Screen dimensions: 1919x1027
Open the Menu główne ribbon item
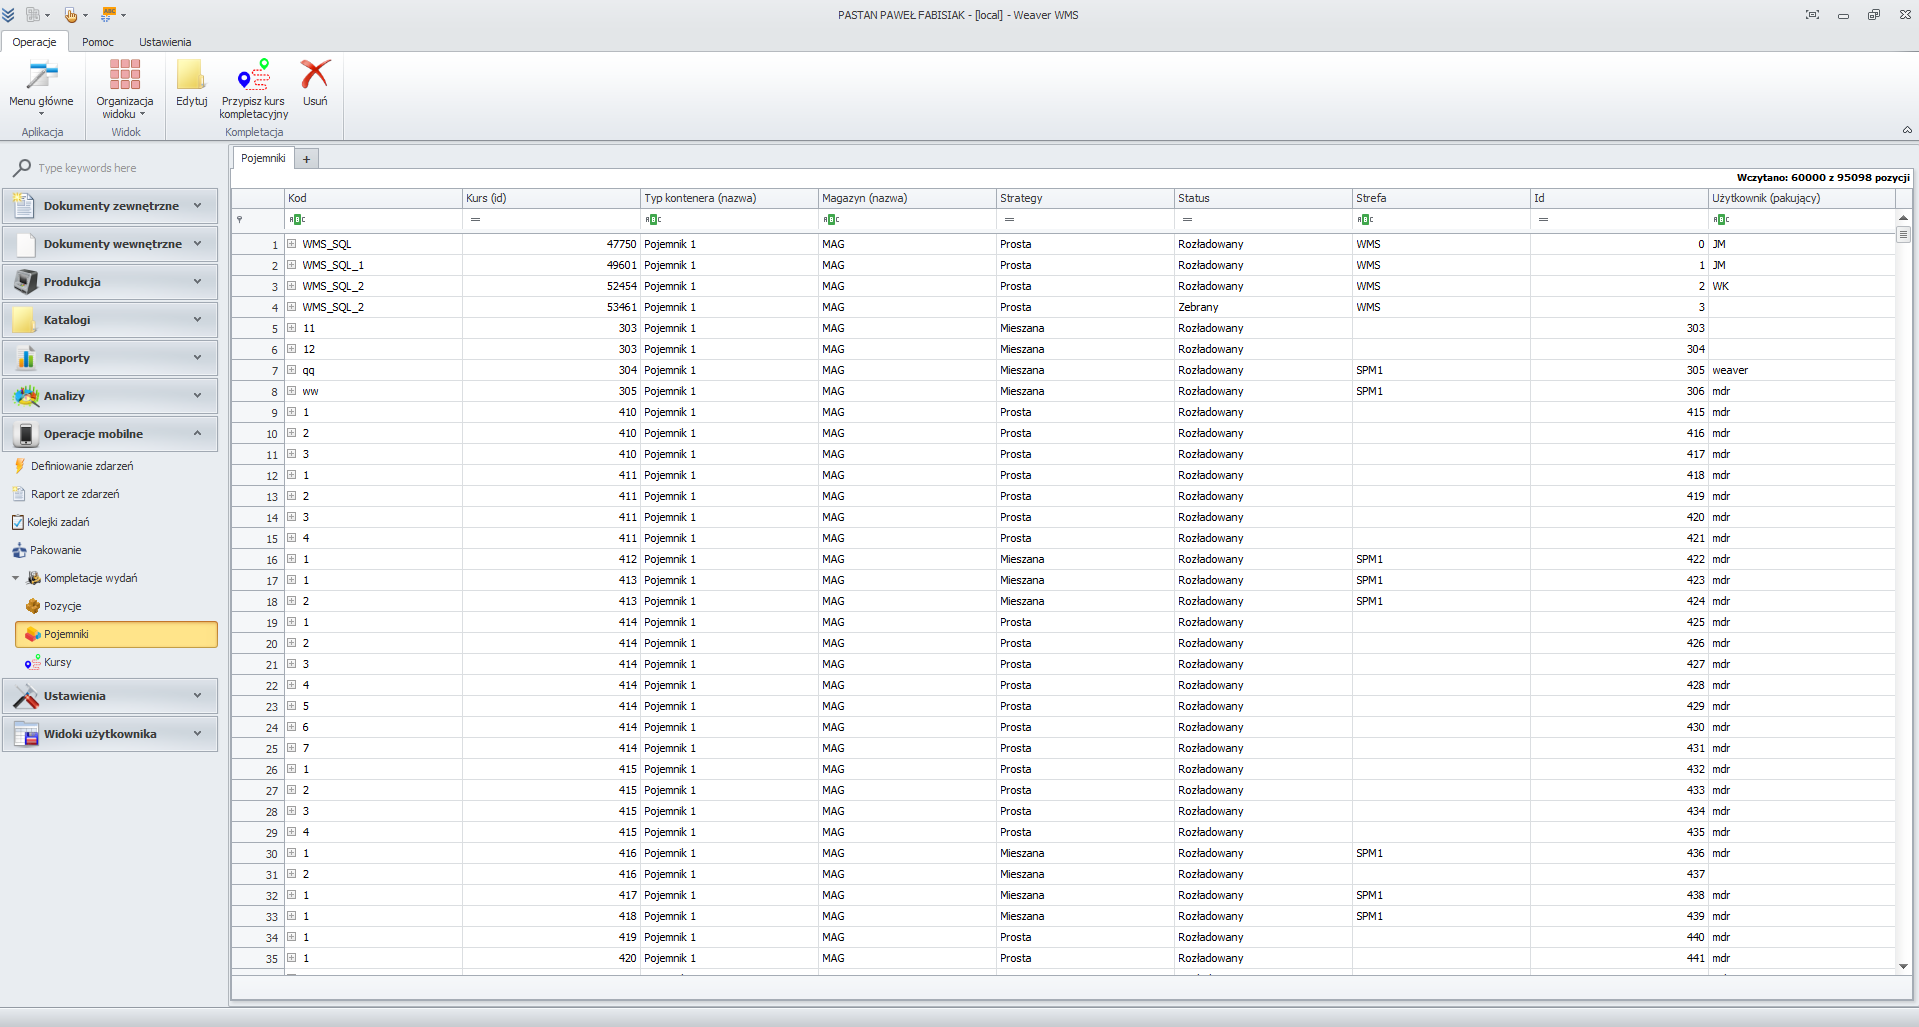pos(41,90)
